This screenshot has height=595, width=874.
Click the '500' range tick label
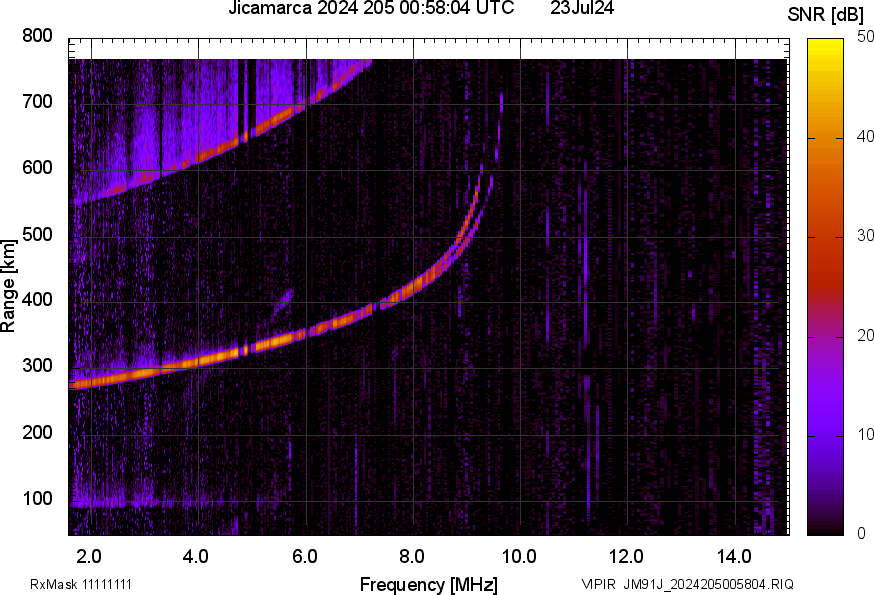(37, 234)
